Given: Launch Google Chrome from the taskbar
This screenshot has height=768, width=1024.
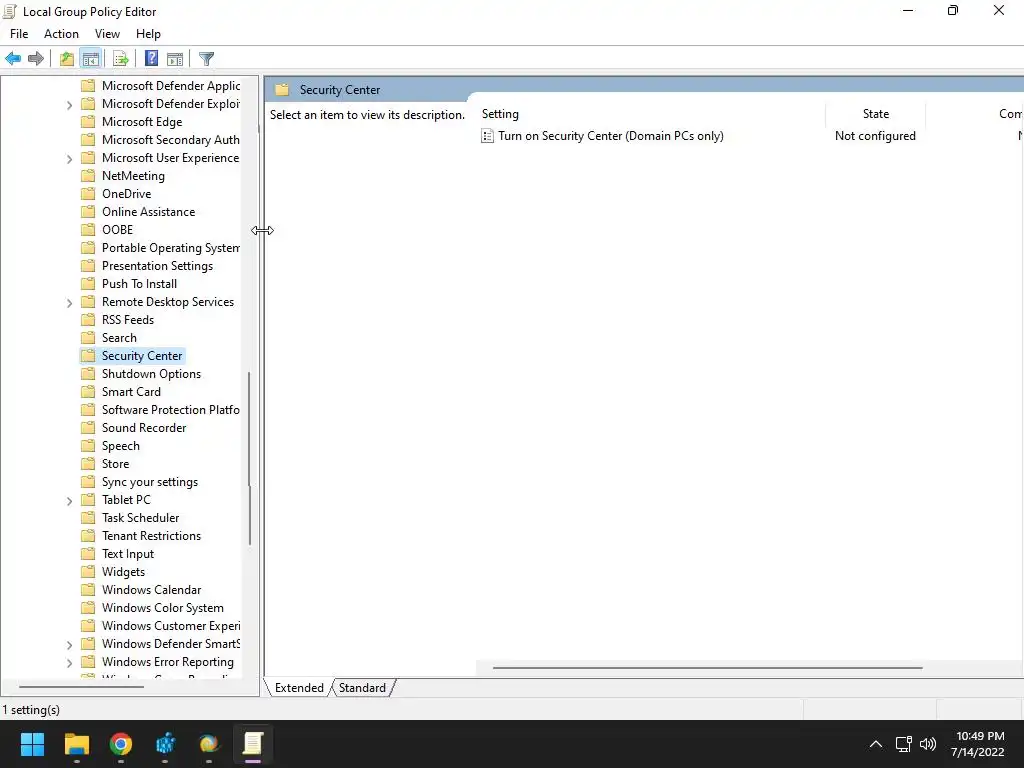Looking at the screenshot, I should tap(121, 744).
